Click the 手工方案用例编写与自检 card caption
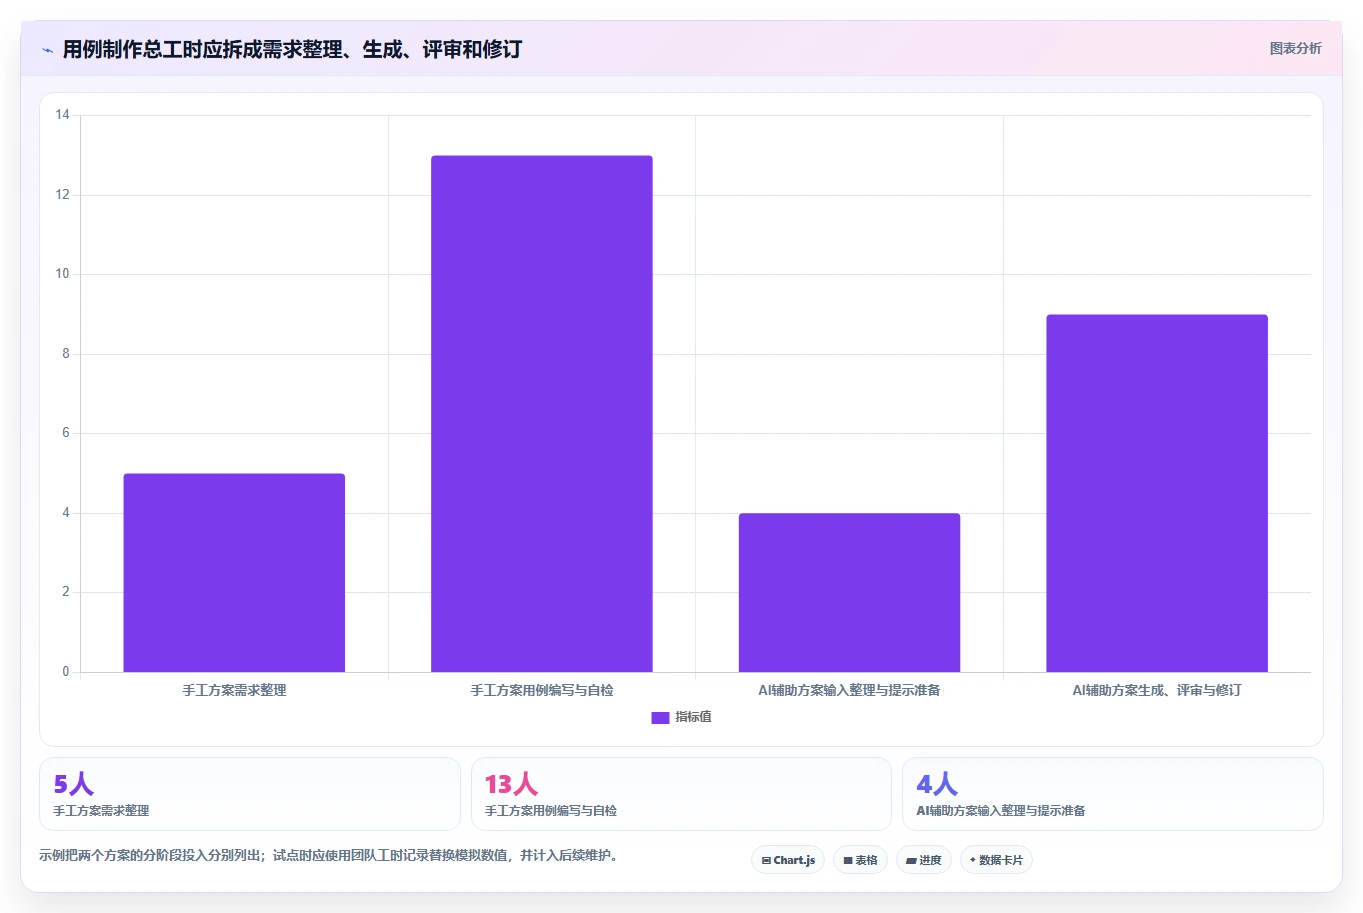This screenshot has height=913, width=1363. point(551,811)
